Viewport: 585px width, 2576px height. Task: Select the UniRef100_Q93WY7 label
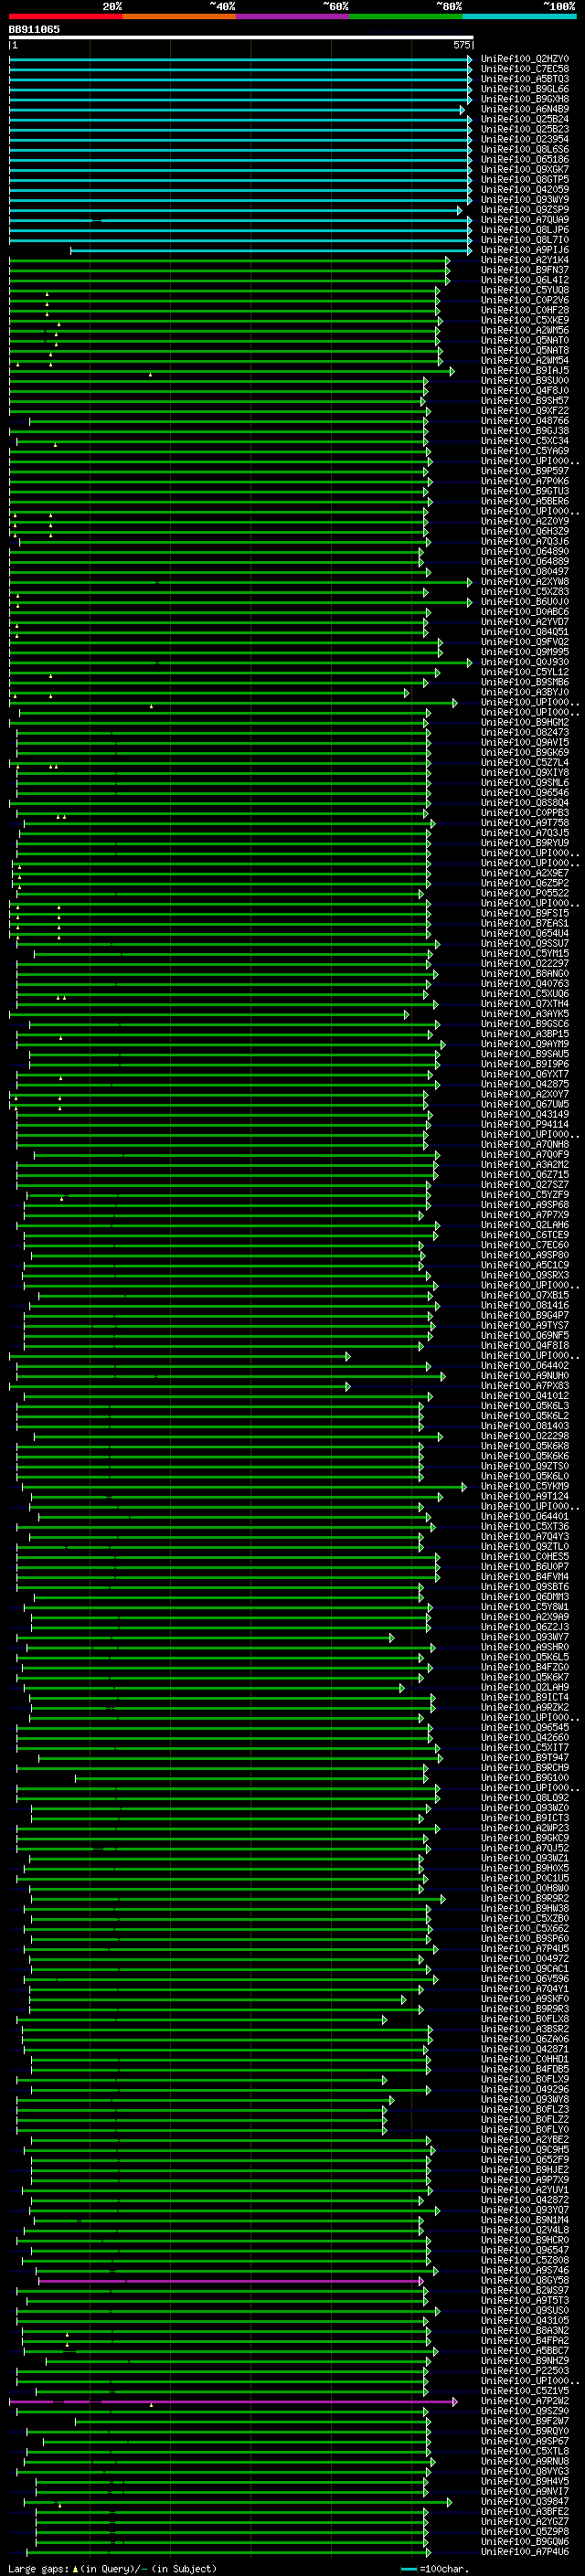(525, 1637)
